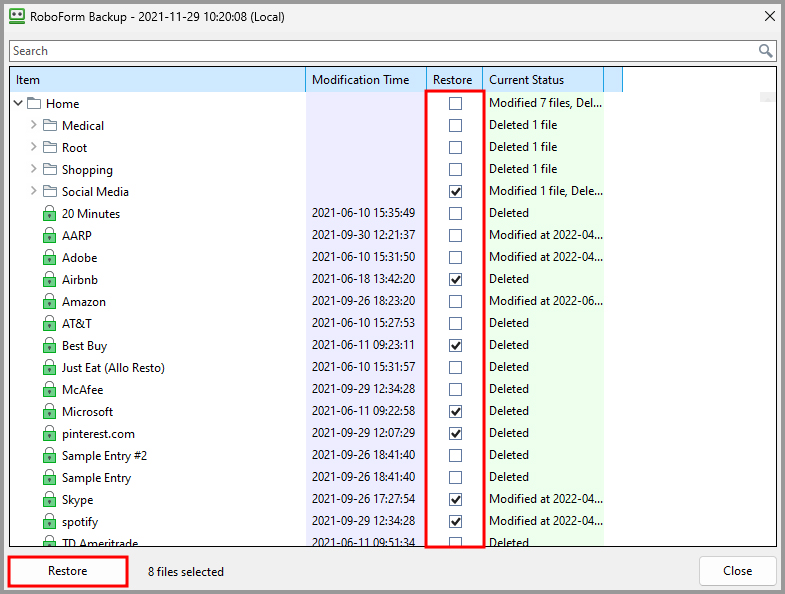Expand the Medical folder
785x594 pixels.
pos(34,125)
